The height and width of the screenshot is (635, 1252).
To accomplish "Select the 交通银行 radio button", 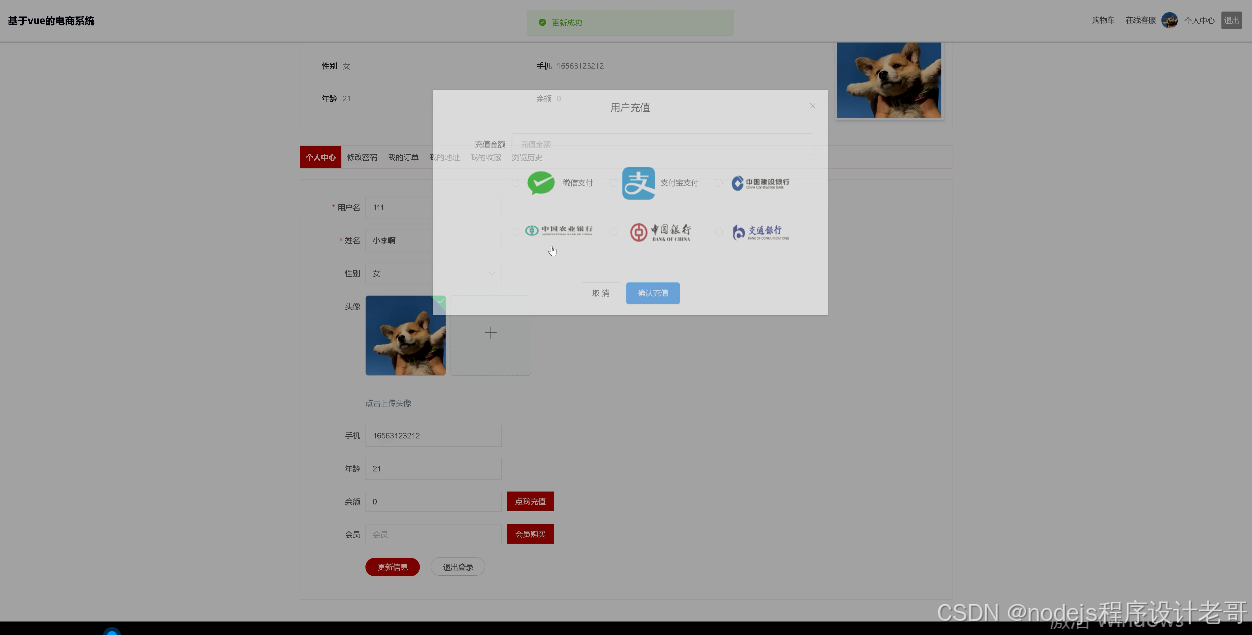I will pyautogui.click(x=719, y=232).
